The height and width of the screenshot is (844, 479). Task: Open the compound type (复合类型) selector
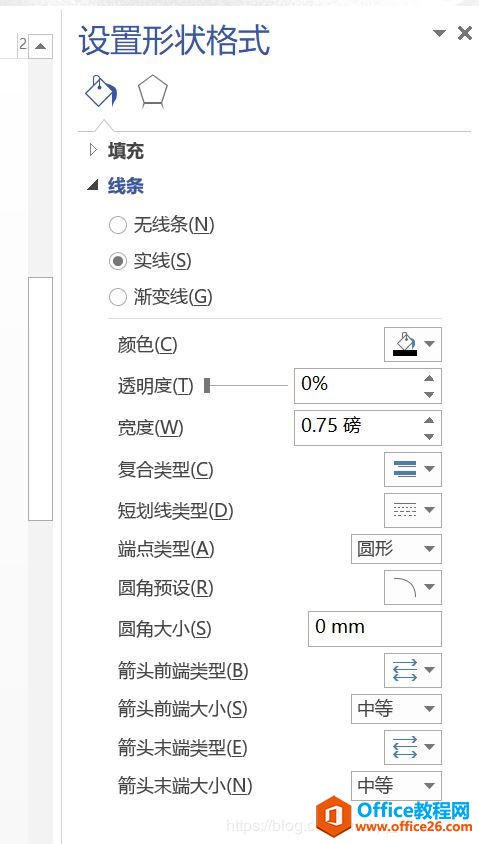click(413, 469)
